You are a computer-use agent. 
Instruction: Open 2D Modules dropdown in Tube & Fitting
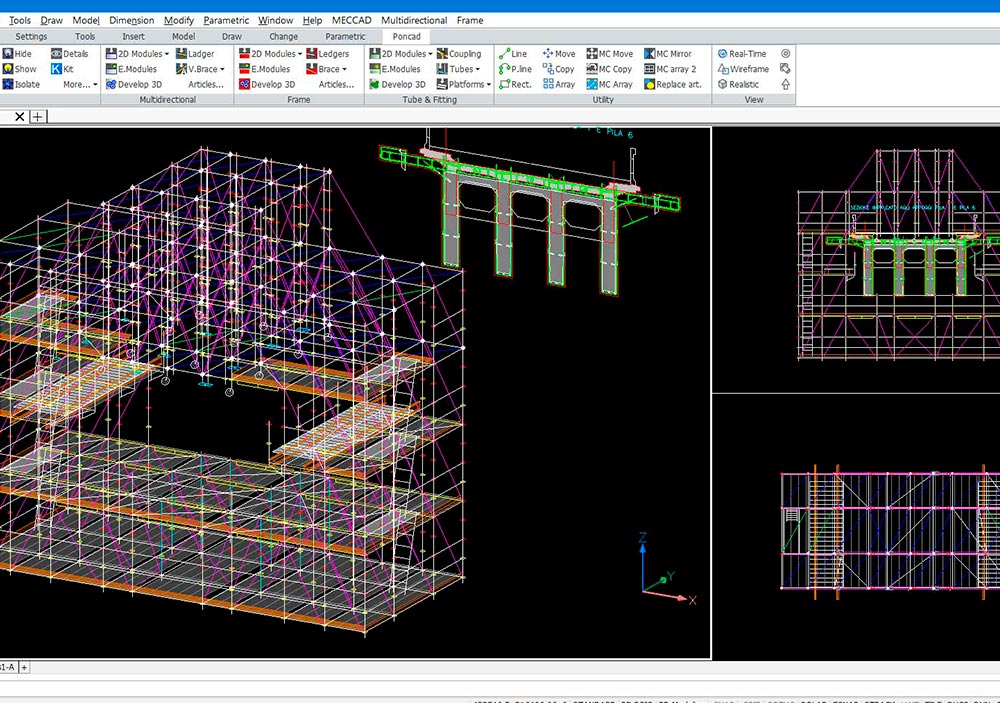click(401, 54)
